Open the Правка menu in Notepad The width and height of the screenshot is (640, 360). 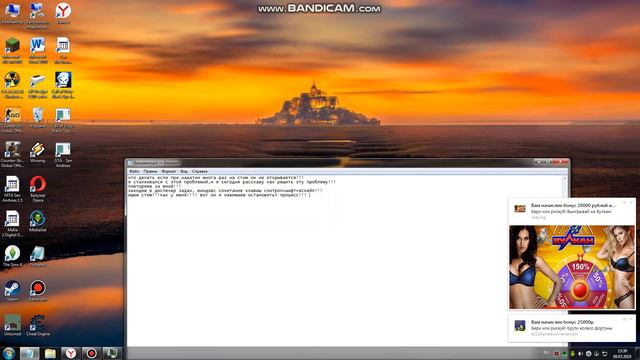[150, 171]
